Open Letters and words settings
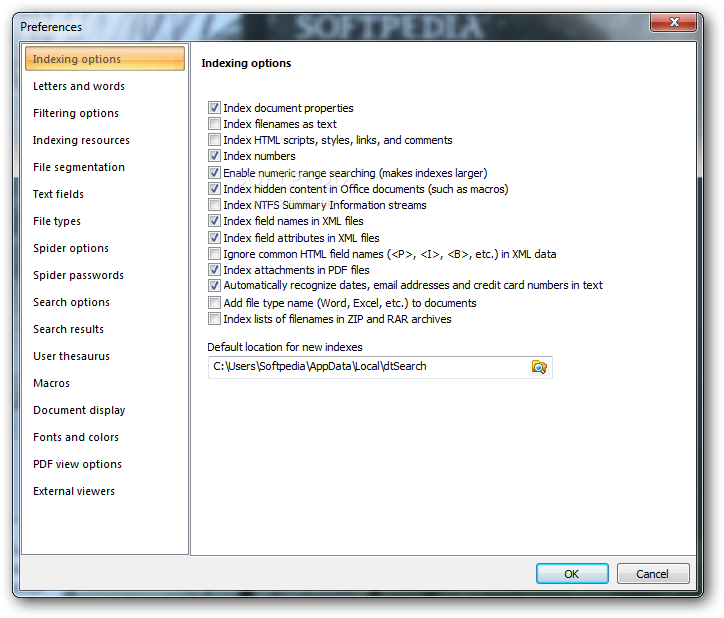The image size is (724, 618). click(105, 86)
